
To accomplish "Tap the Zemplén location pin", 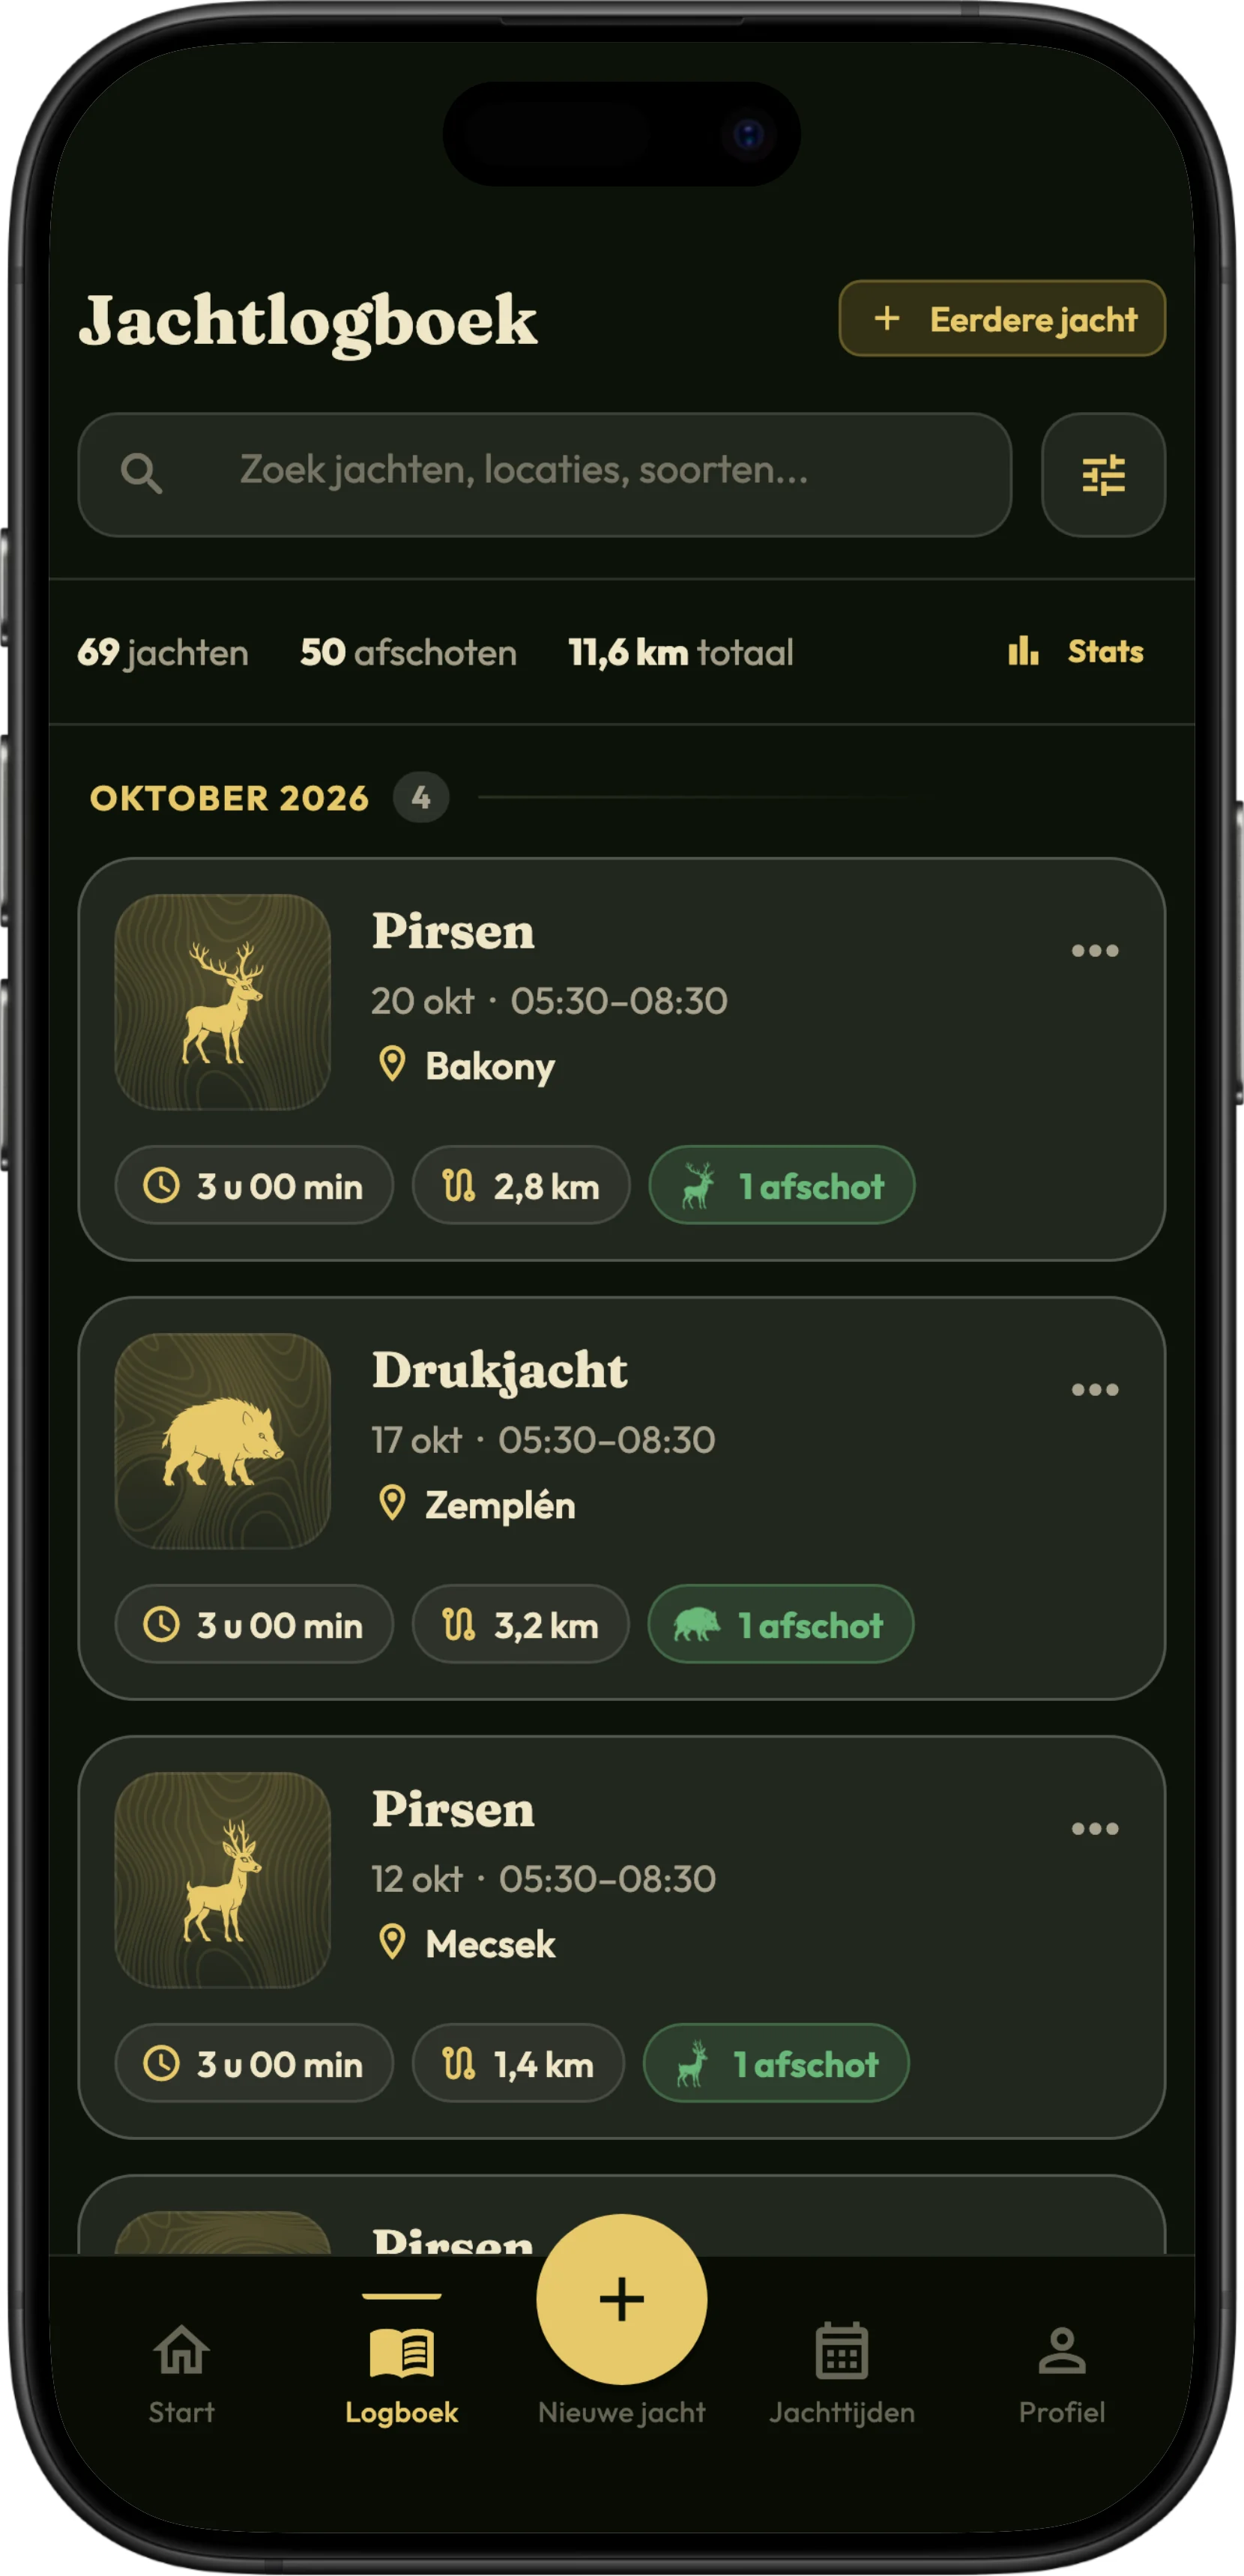I will pyautogui.click(x=392, y=1503).
